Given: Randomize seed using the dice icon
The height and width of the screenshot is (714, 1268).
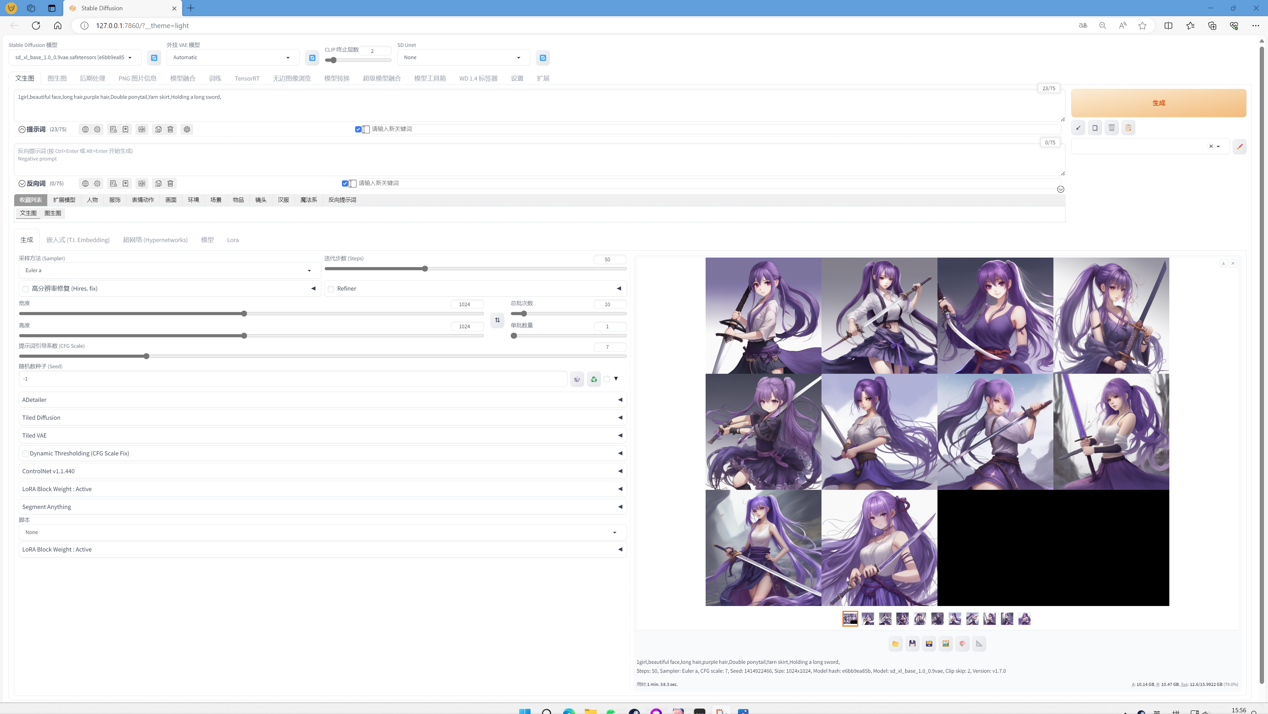Looking at the screenshot, I should [577, 379].
